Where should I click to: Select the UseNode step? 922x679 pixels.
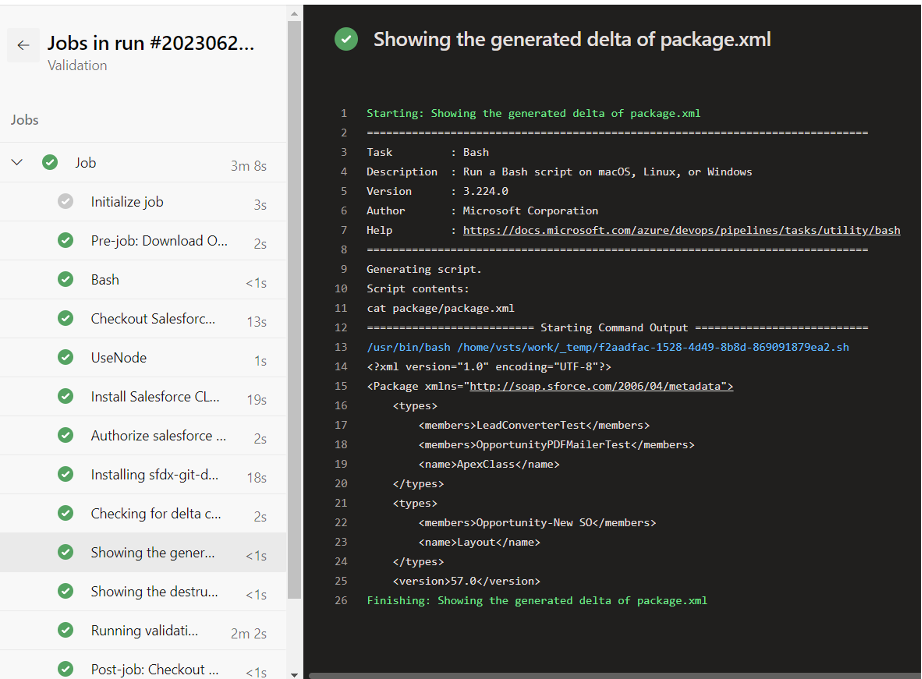pos(143,357)
